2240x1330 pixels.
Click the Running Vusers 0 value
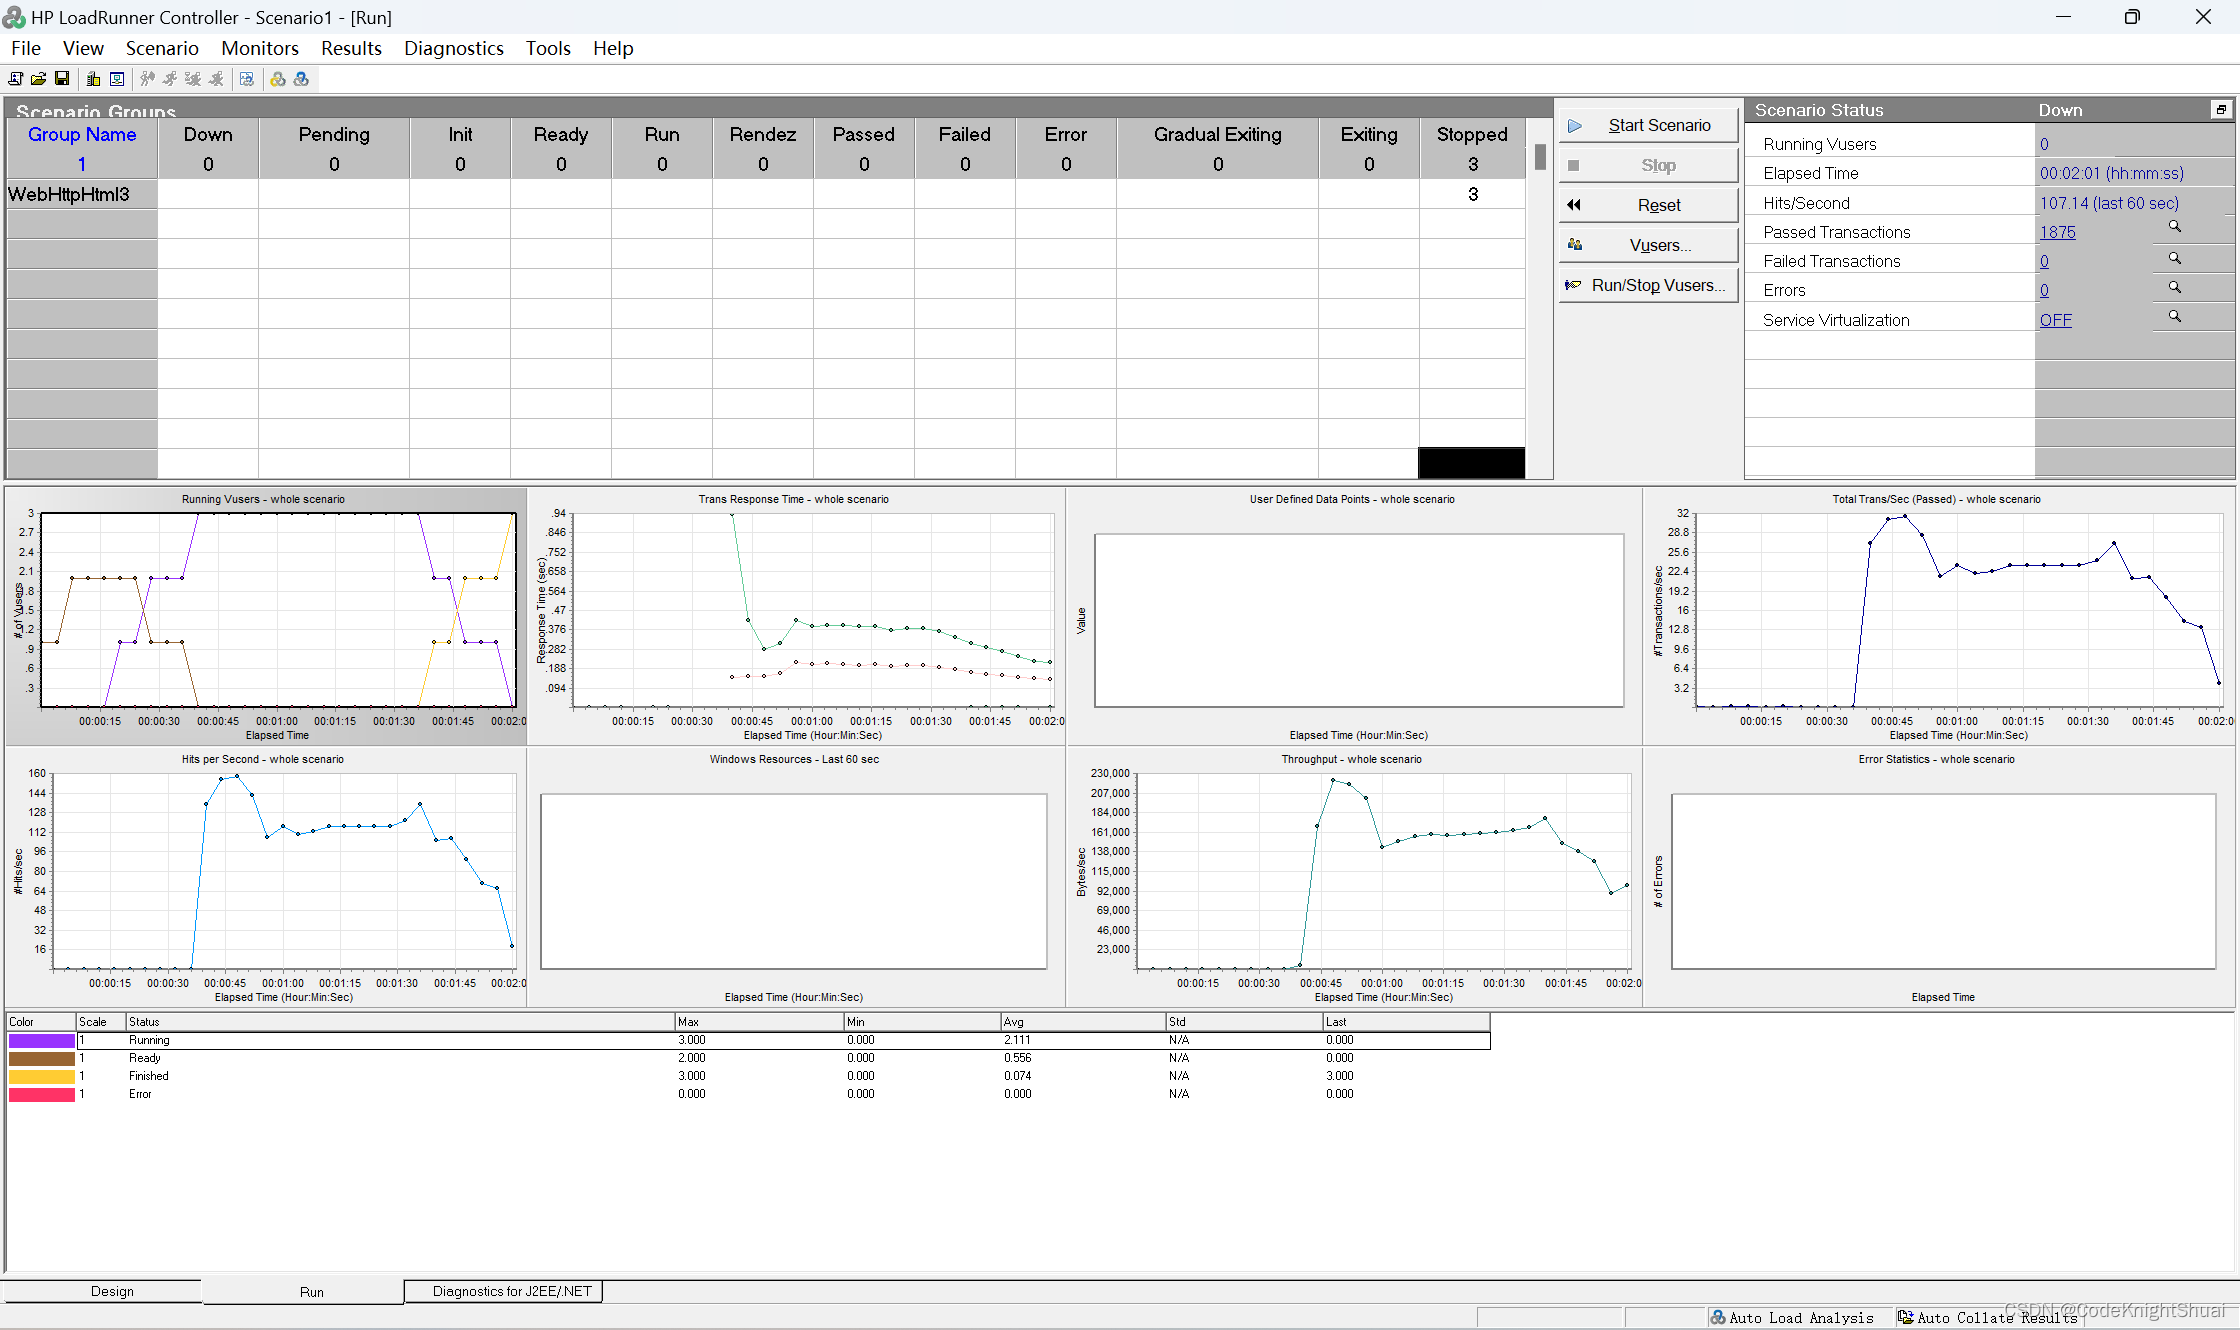pyautogui.click(x=2044, y=144)
